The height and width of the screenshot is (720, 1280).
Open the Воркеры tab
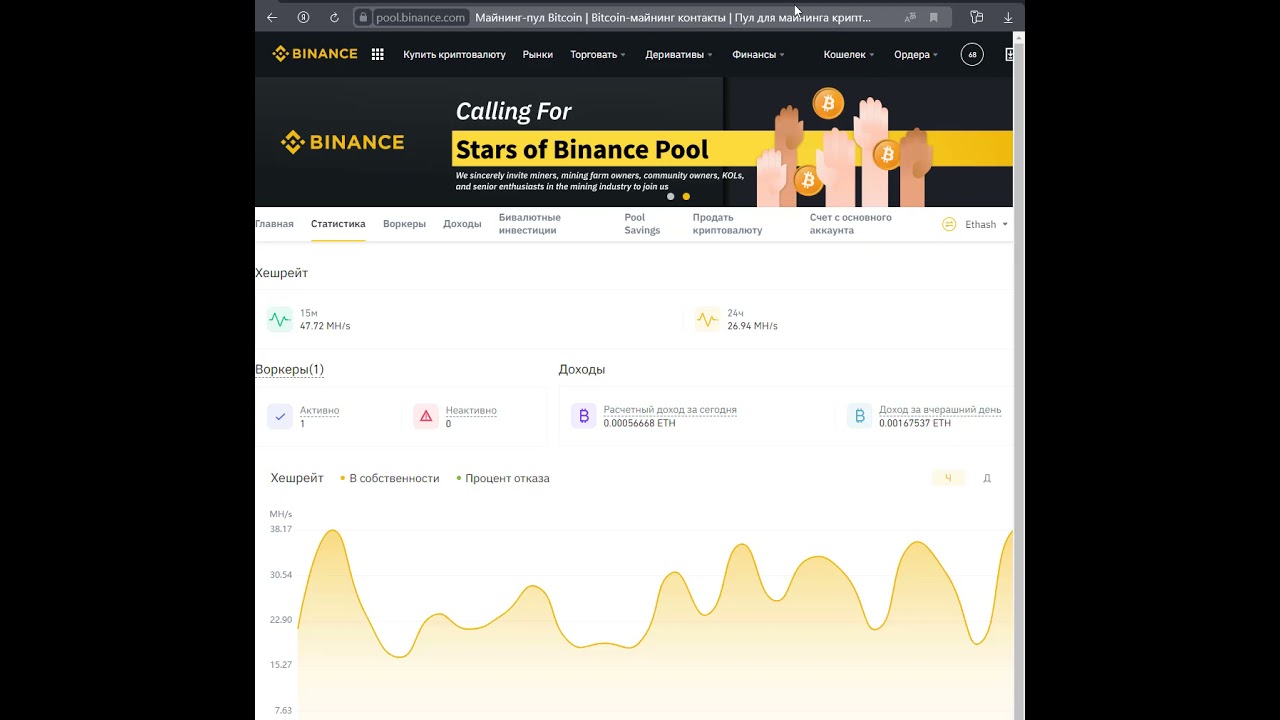[404, 224]
